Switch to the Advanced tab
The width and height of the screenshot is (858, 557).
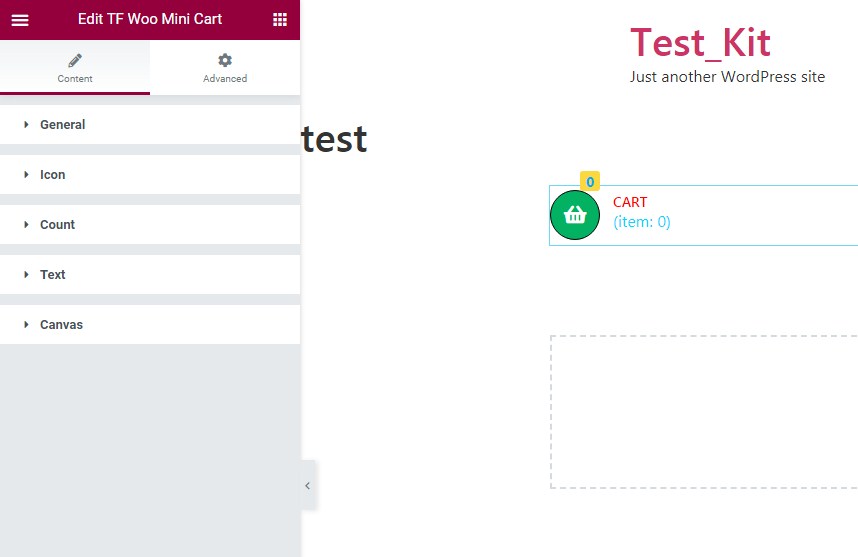pyautogui.click(x=225, y=67)
